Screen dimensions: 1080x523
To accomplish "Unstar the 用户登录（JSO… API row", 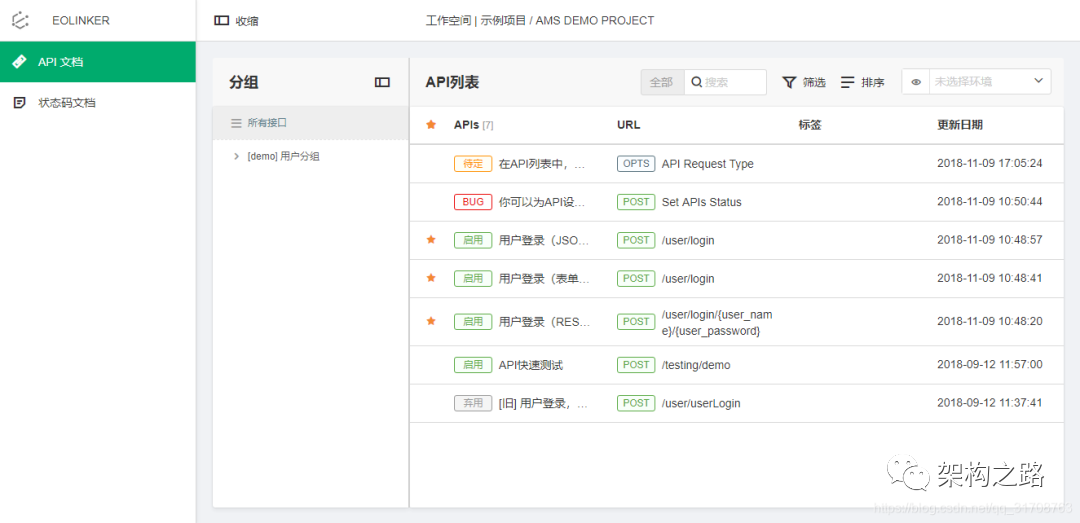I will coord(431,240).
